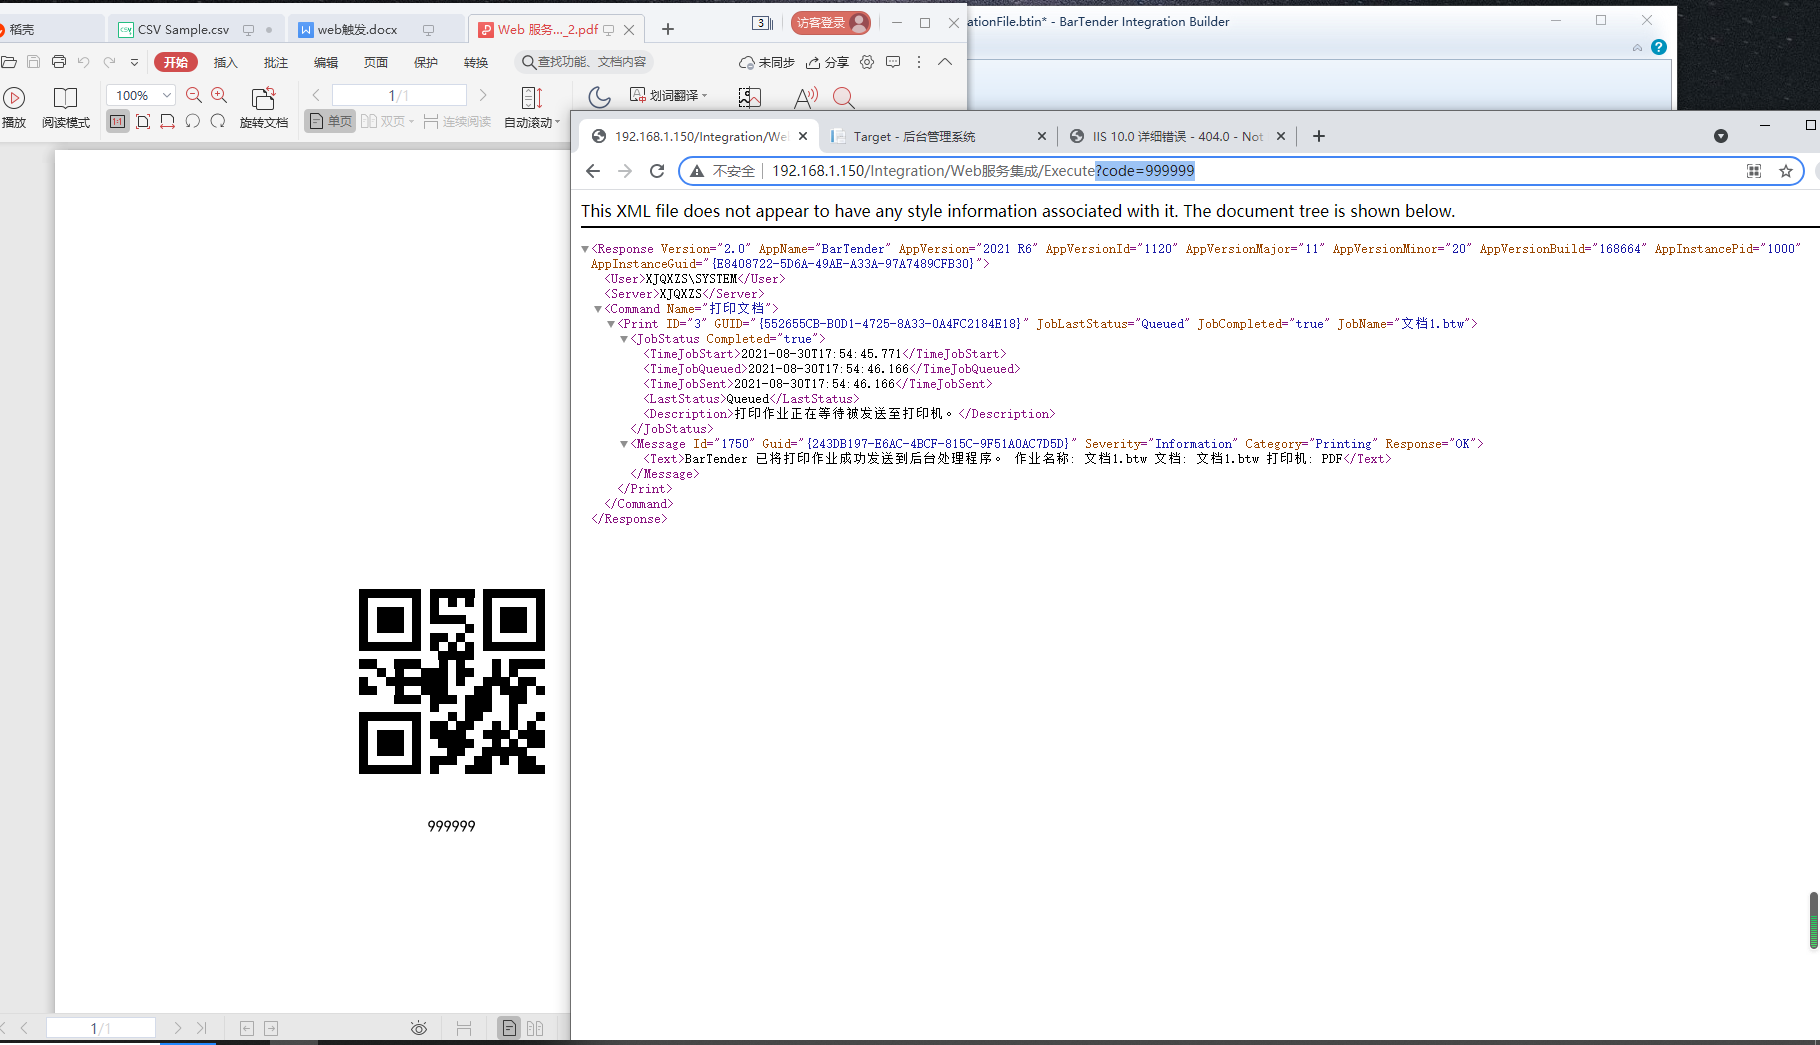Collapse the JobStatus XML node
Screen dimensions: 1820x1045
[x=624, y=339]
